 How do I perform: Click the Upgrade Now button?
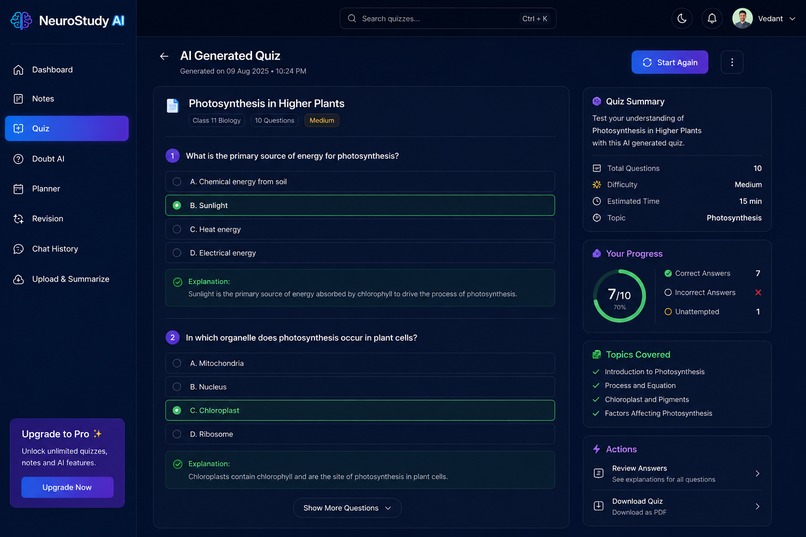67,487
